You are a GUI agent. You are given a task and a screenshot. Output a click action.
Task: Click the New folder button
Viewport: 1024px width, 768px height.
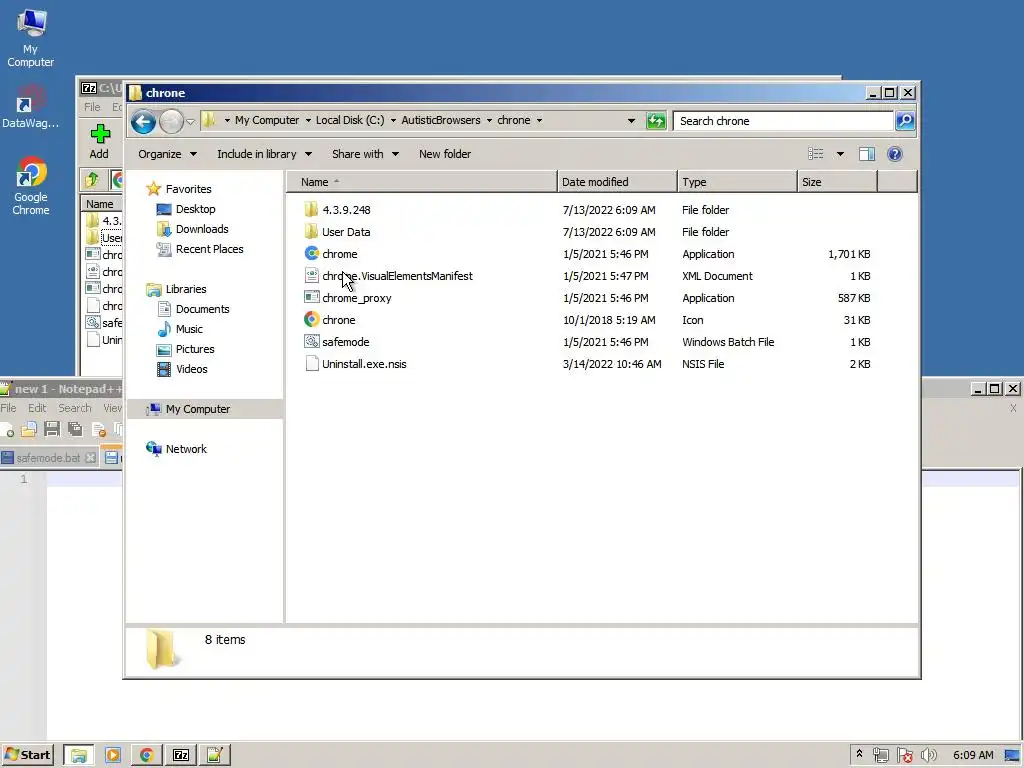coord(445,154)
